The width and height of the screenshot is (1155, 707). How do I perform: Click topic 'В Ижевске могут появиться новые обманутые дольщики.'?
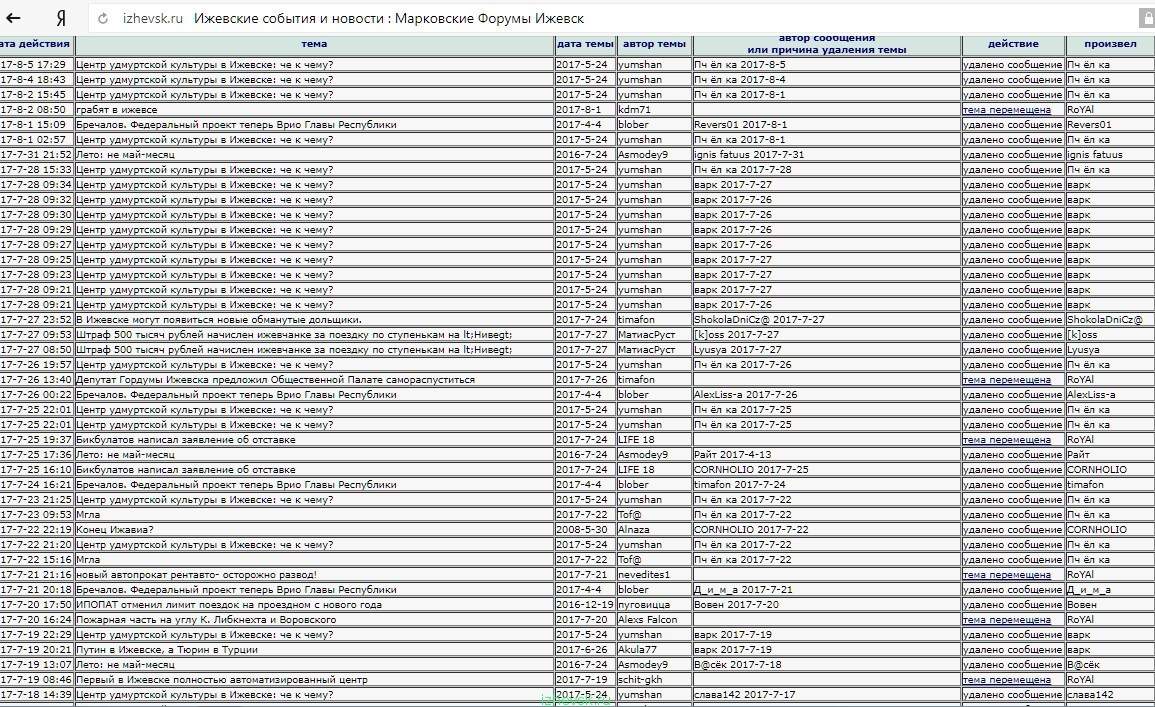[x=219, y=320]
